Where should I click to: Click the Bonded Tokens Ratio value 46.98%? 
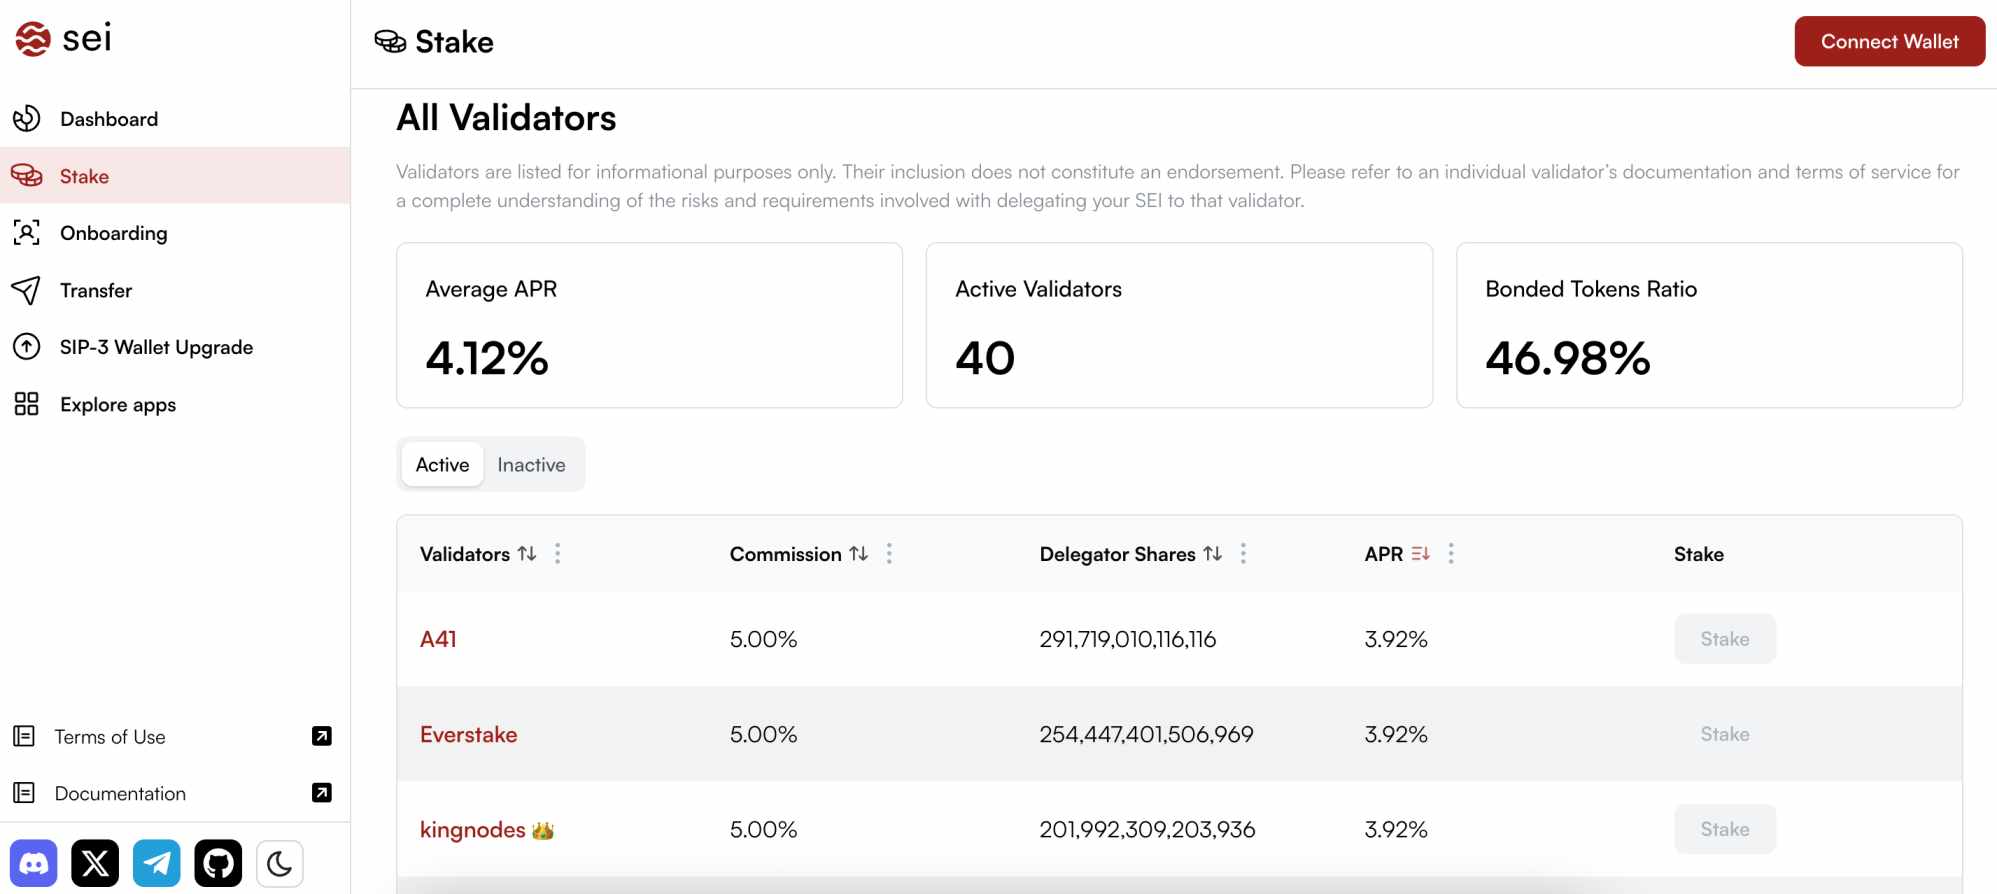(x=1568, y=358)
